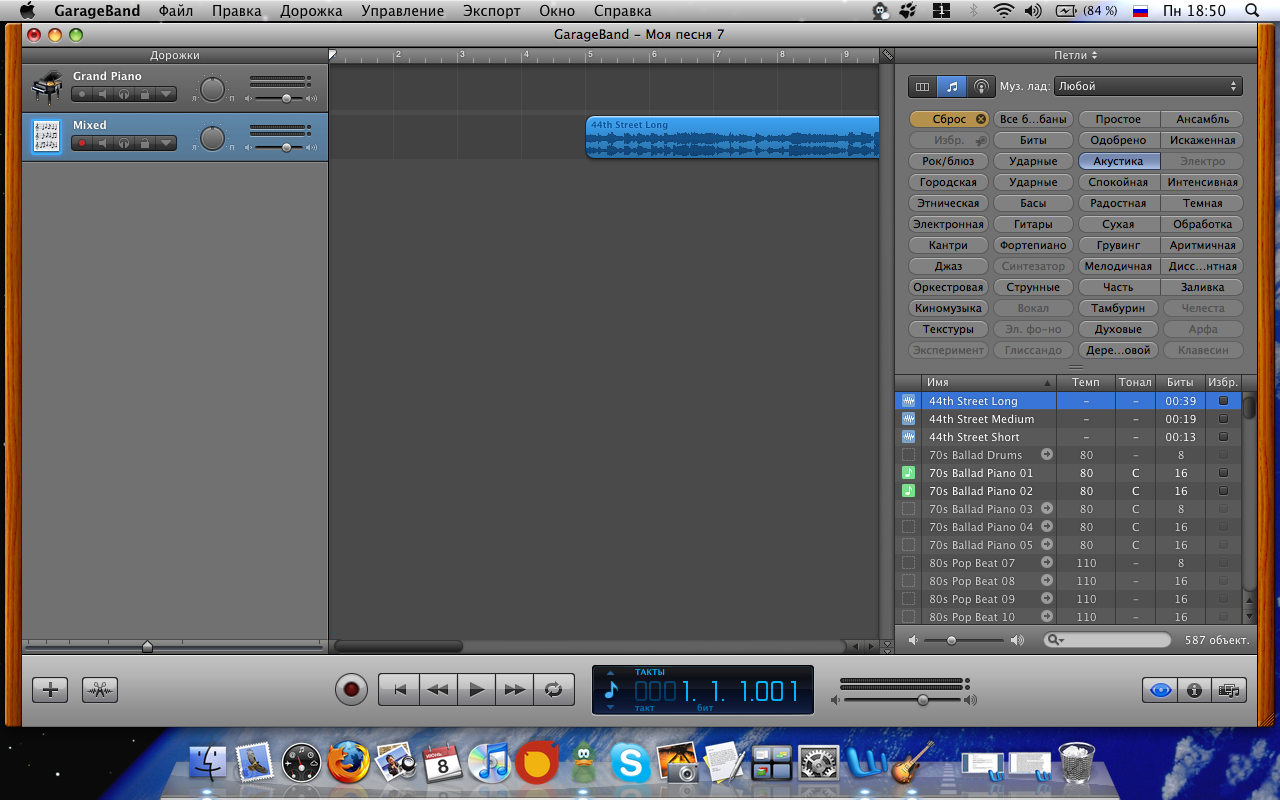Open the Дорожка menu
This screenshot has width=1280, height=800.
click(x=311, y=11)
